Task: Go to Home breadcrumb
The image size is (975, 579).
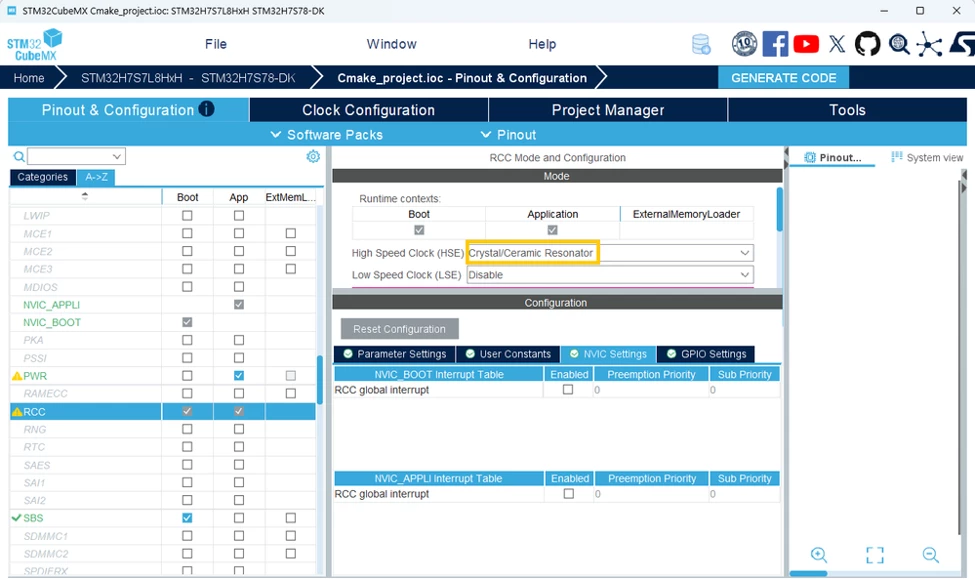Action: (29, 78)
